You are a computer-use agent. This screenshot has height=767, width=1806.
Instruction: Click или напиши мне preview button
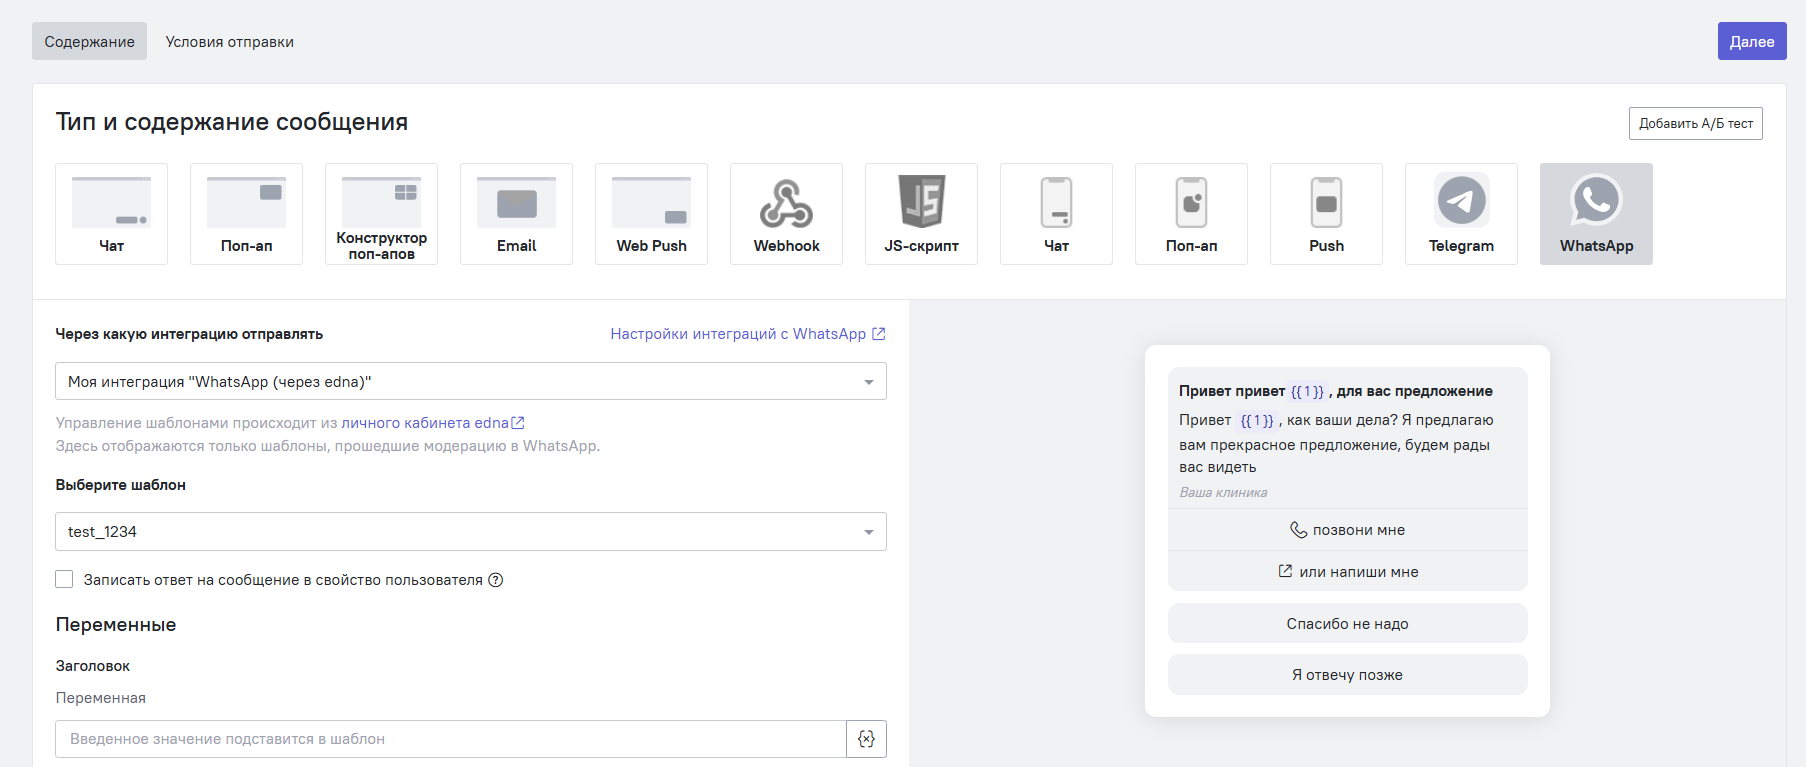coord(1347,572)
